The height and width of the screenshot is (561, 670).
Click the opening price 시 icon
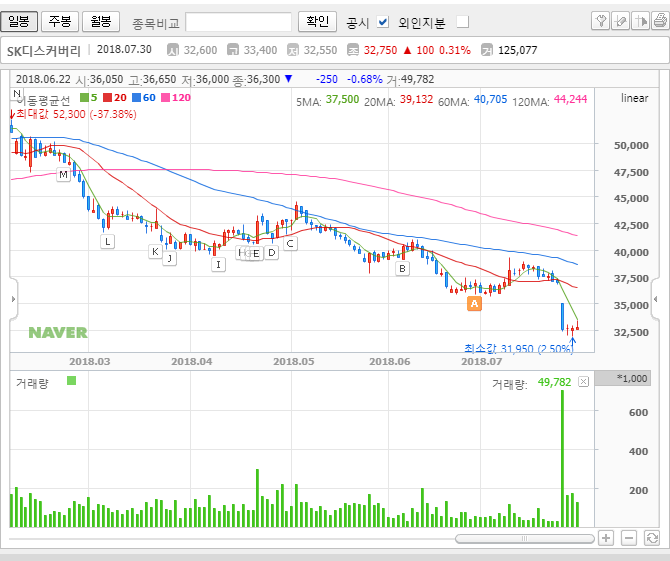pos(173,50)
